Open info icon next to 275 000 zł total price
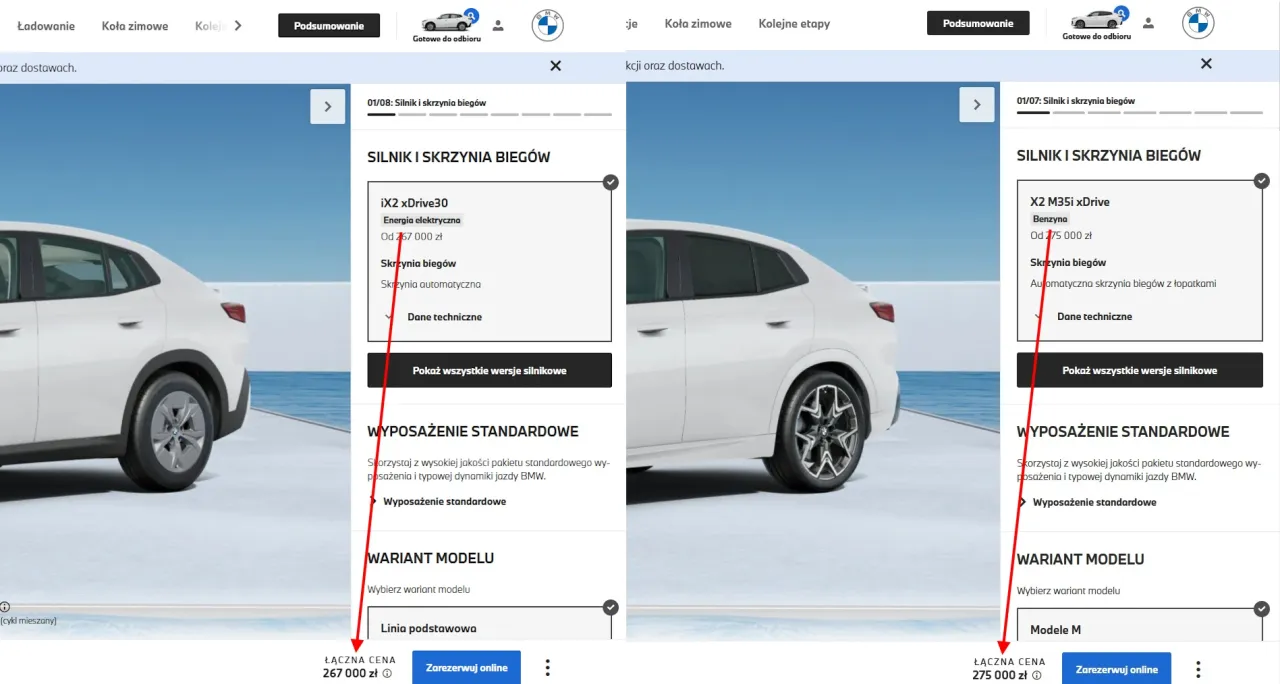1280x684 pixels. (x=1036, y=675)
